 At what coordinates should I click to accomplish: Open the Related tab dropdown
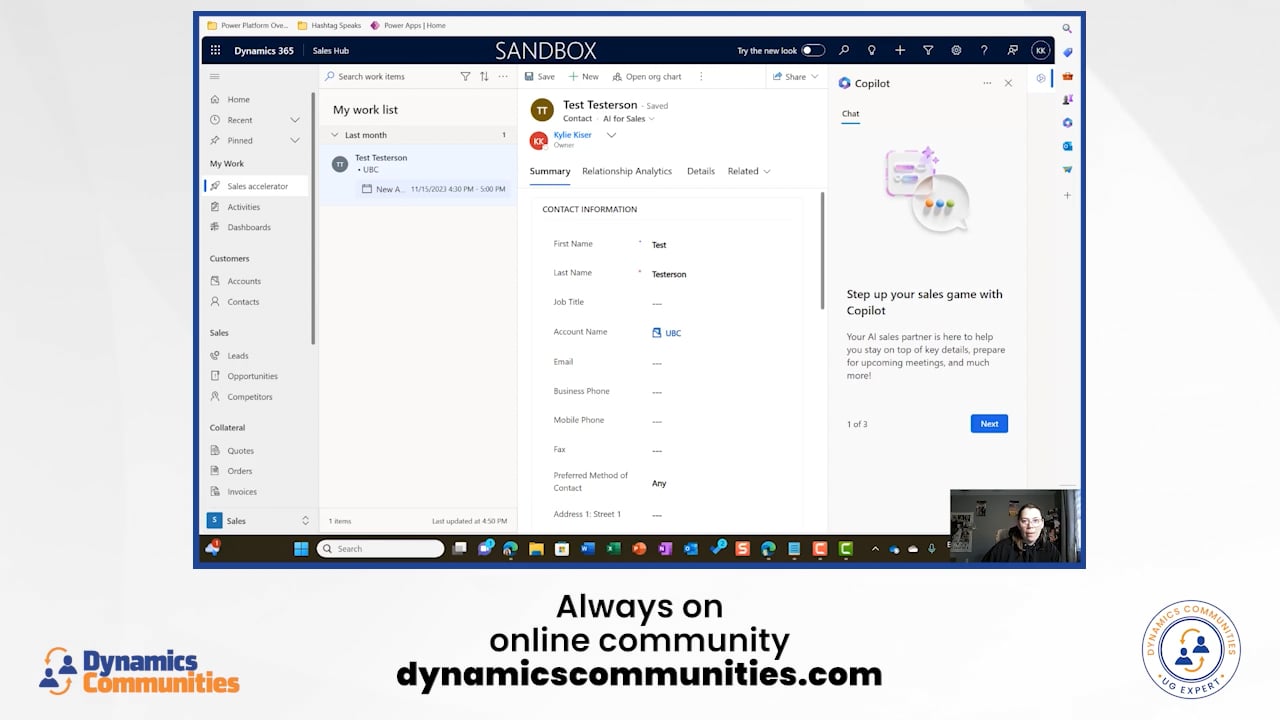(x=749, y=171)
